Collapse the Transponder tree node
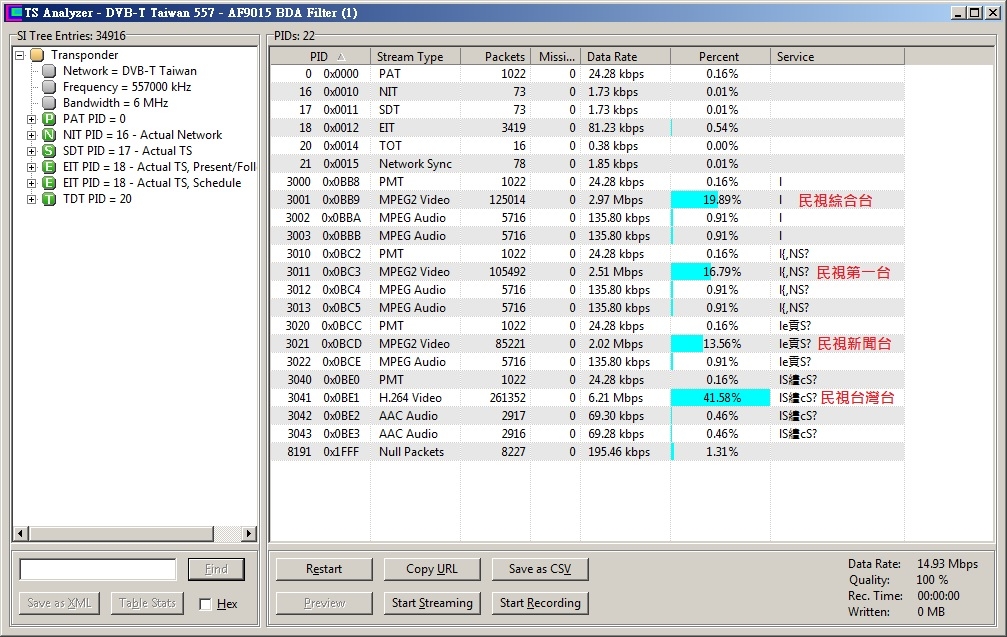This screenshot has width=1007, height=637. [x=20, y=55]
